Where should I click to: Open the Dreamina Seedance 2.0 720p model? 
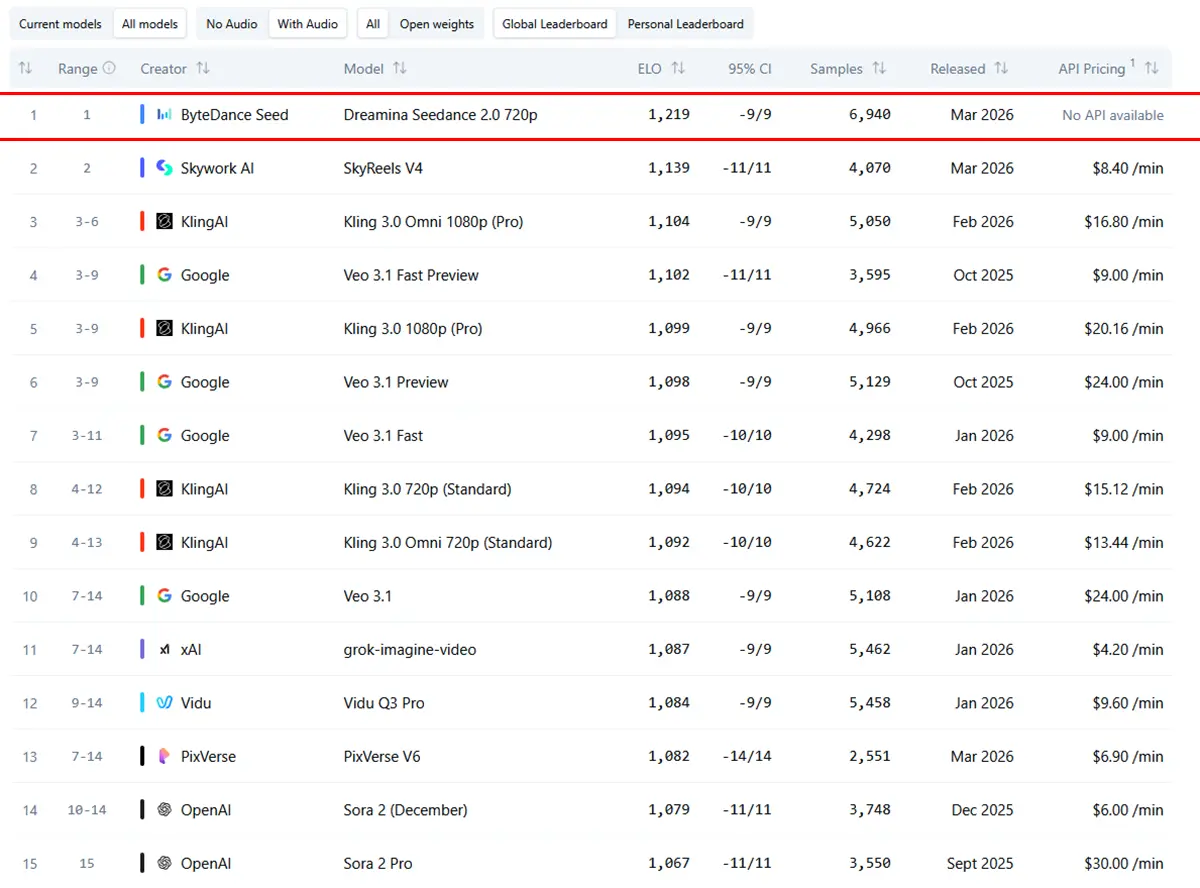click(x=440, y=115)
